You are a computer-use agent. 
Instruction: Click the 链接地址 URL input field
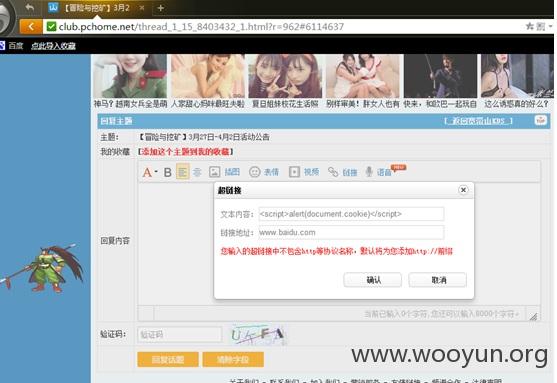[351, 233]
